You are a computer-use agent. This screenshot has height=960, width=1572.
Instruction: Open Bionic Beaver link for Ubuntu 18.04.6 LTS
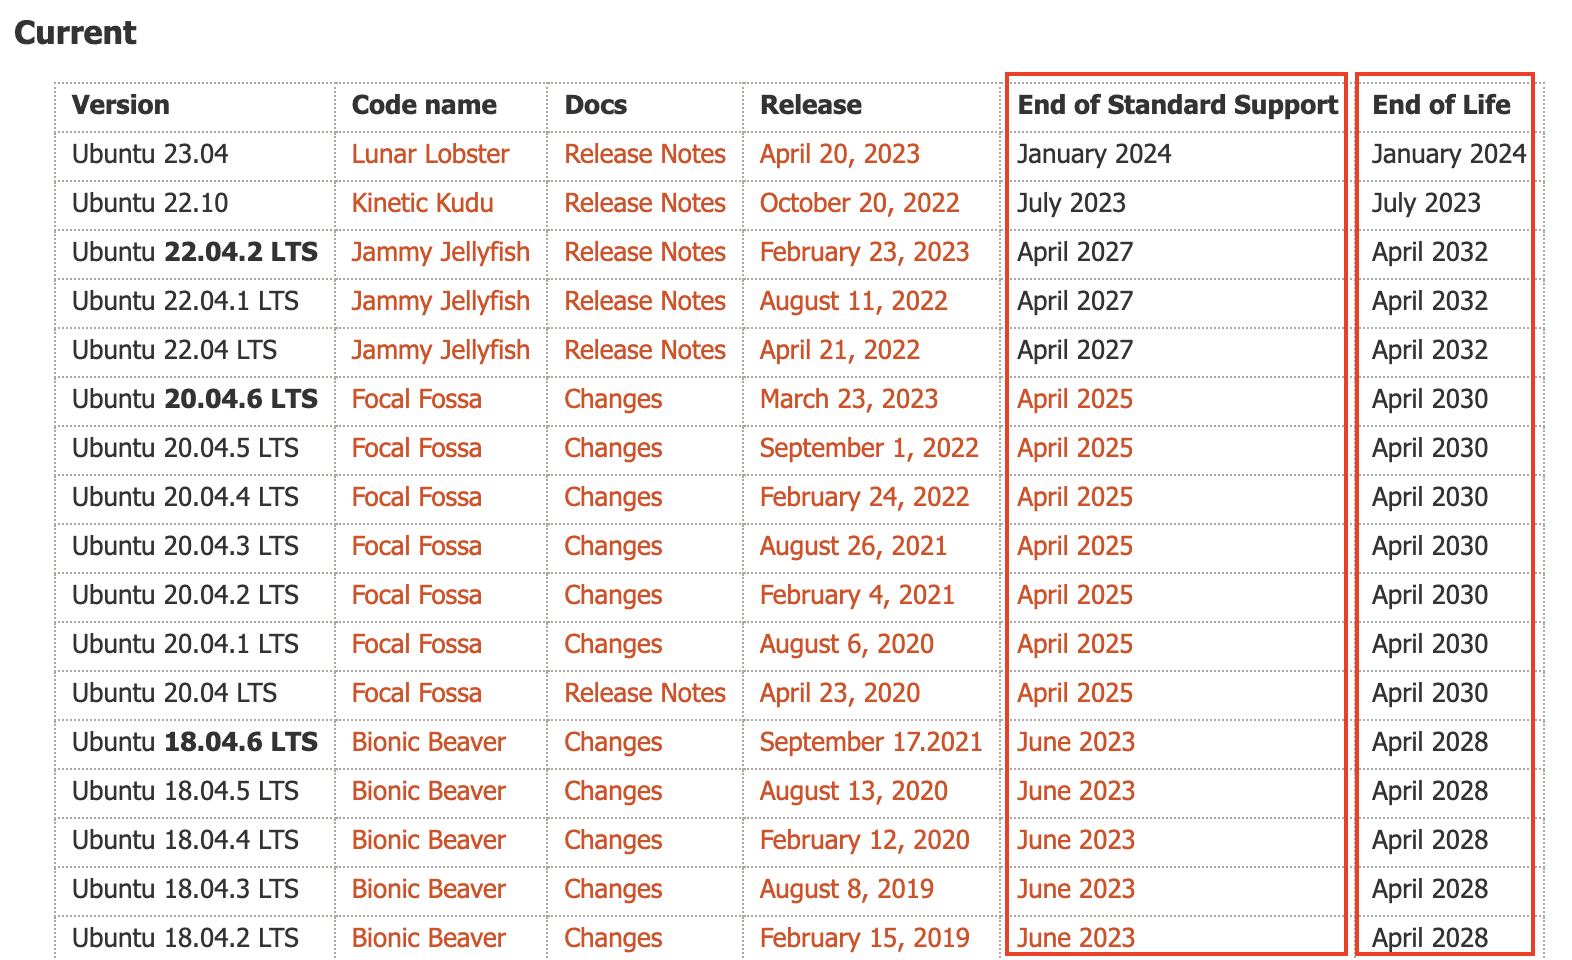click(x=428, y=742)
